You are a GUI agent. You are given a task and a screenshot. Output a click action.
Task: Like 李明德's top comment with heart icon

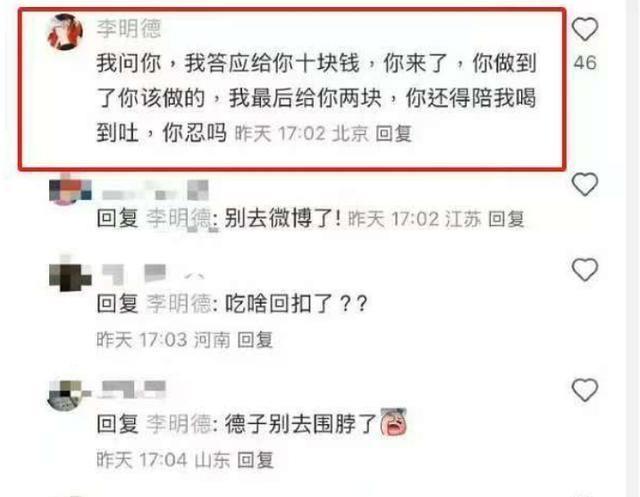tap(585, 29)
